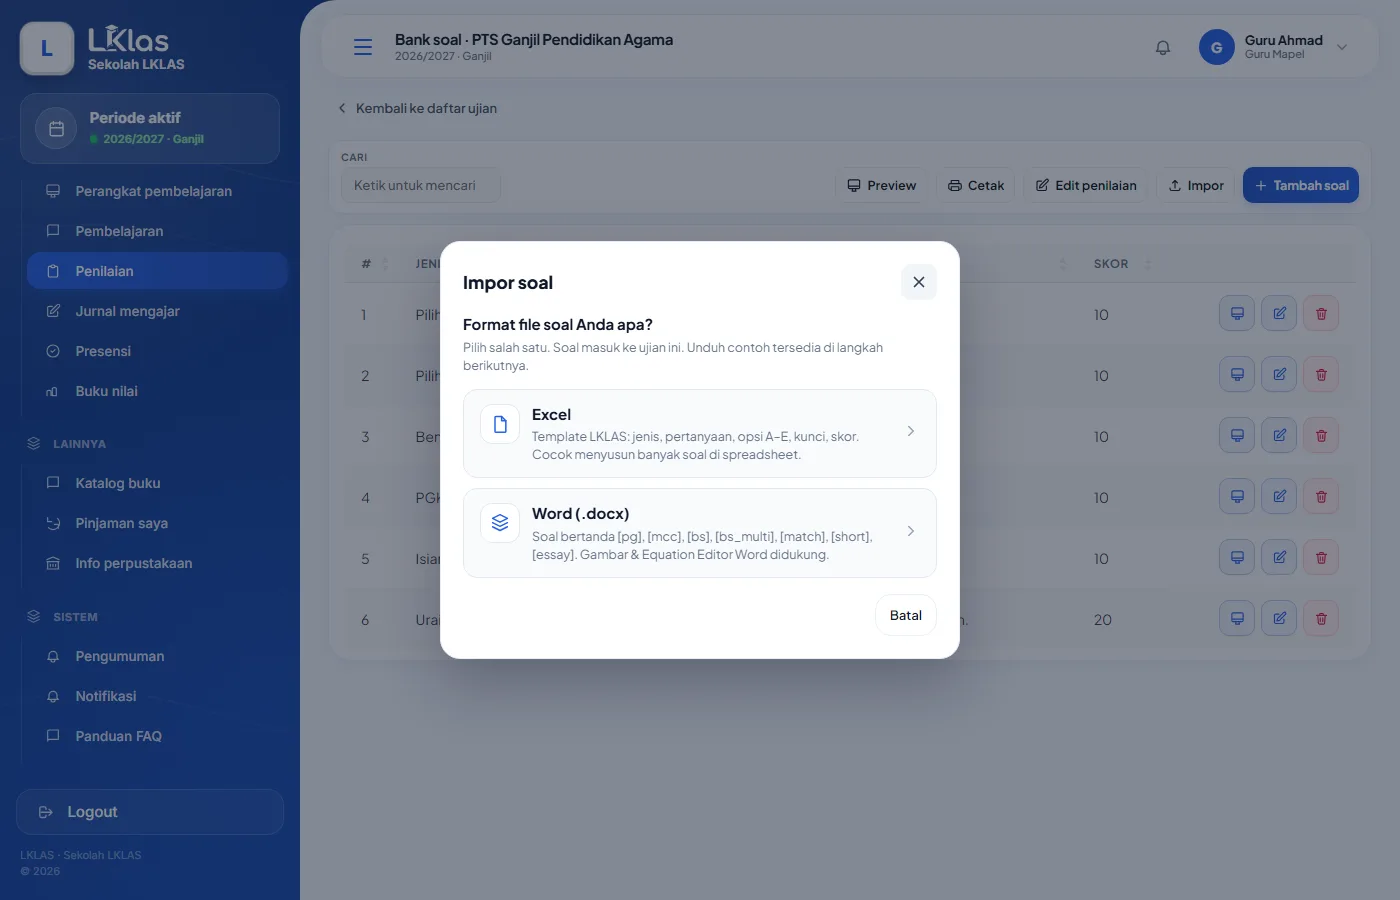Open Word option chevron arrow

click(x=910, y=531)
